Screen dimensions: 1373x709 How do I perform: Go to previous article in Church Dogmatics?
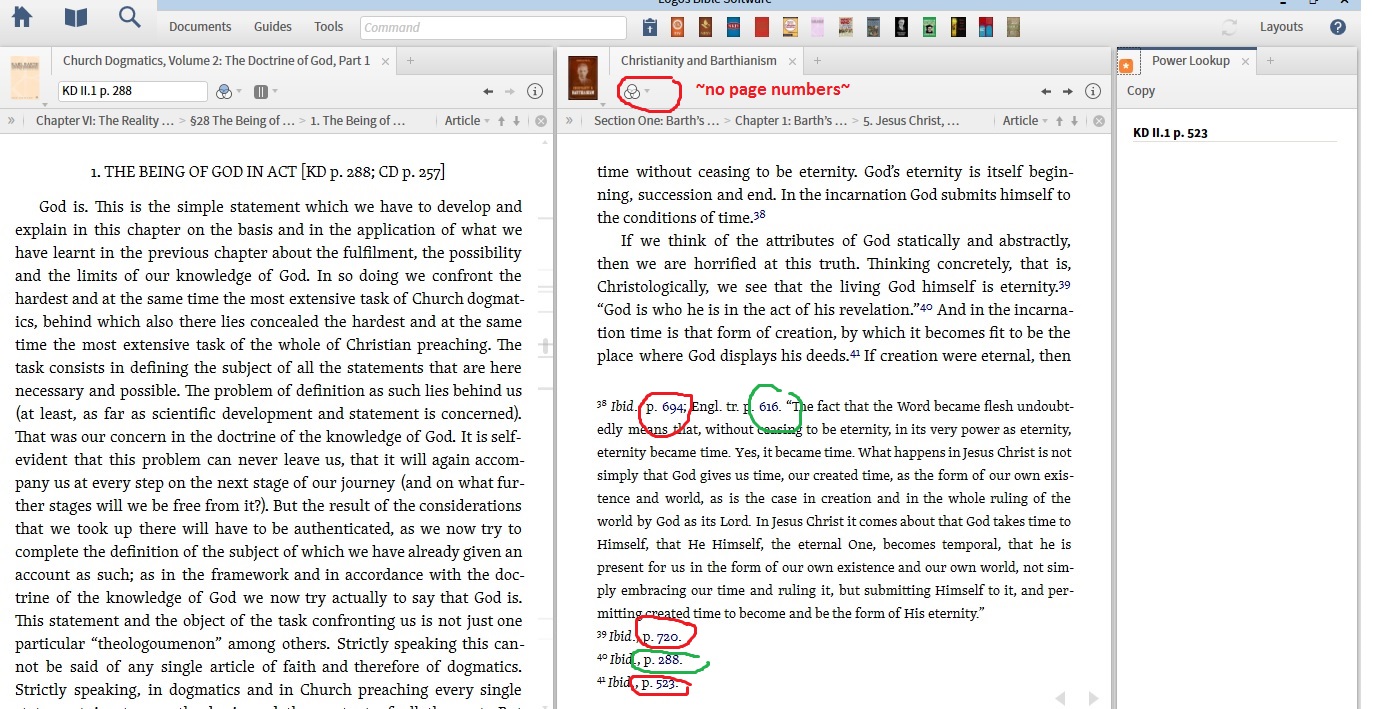pos(501,121)
